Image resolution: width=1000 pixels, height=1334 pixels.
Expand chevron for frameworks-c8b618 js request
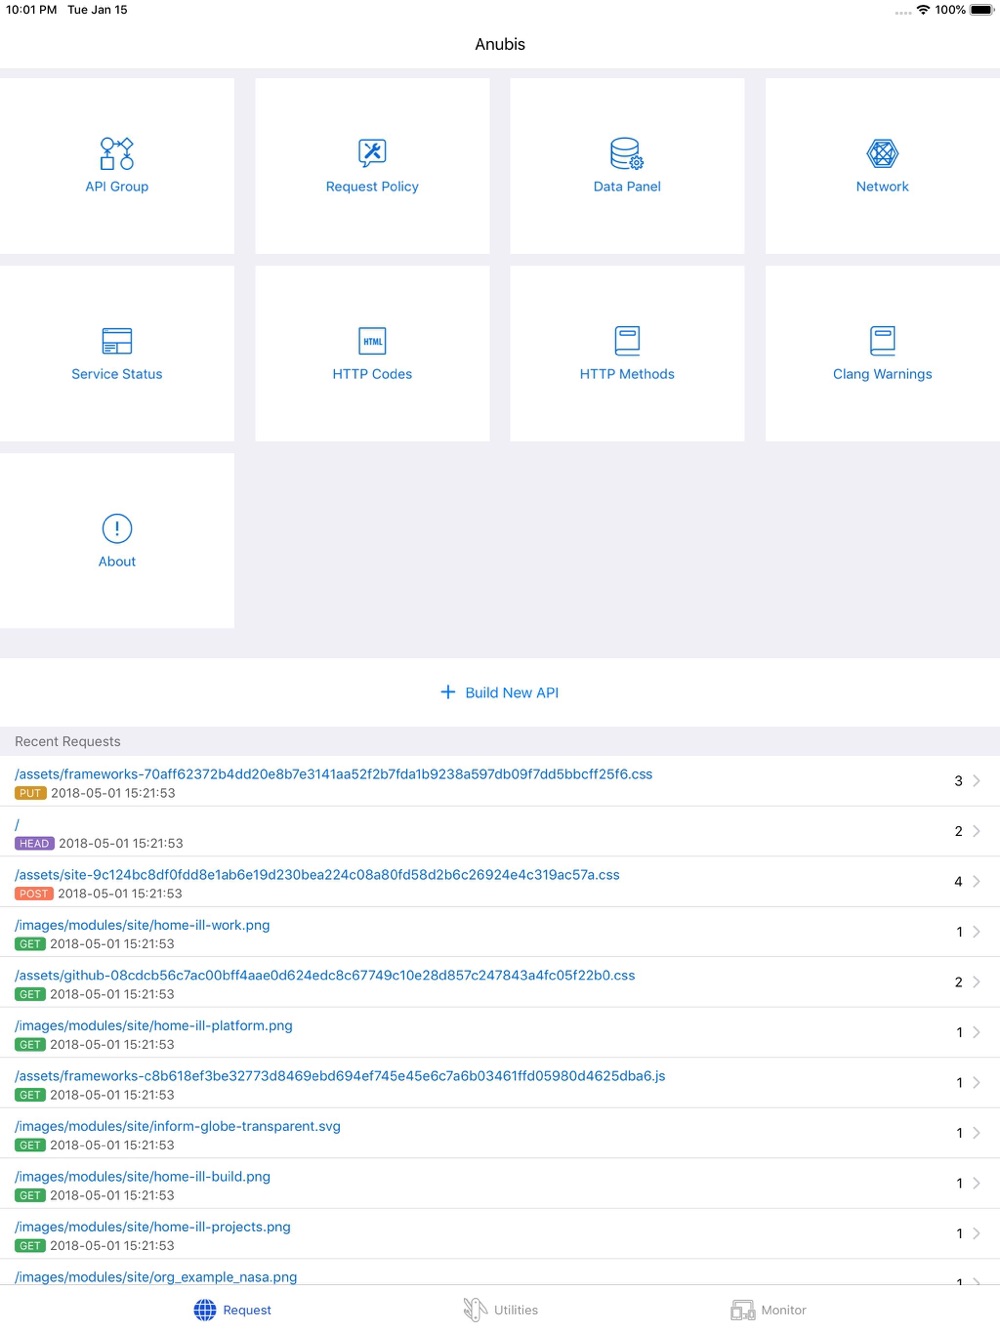977,1083
